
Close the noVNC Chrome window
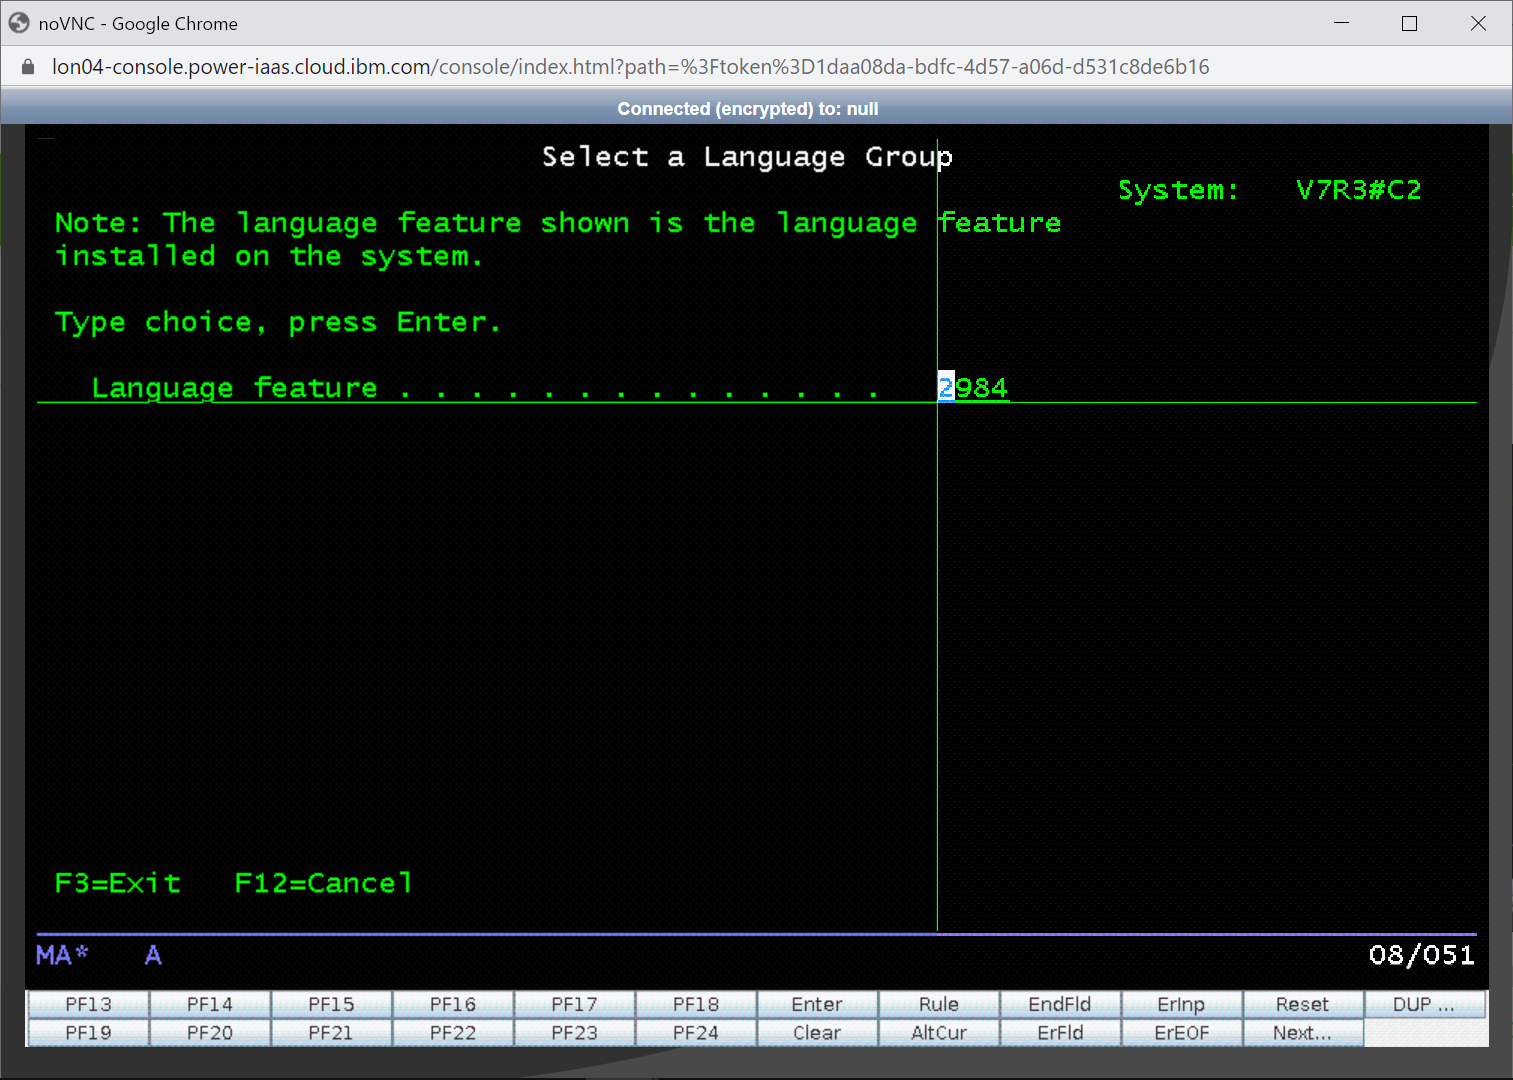pos(1478,23)
